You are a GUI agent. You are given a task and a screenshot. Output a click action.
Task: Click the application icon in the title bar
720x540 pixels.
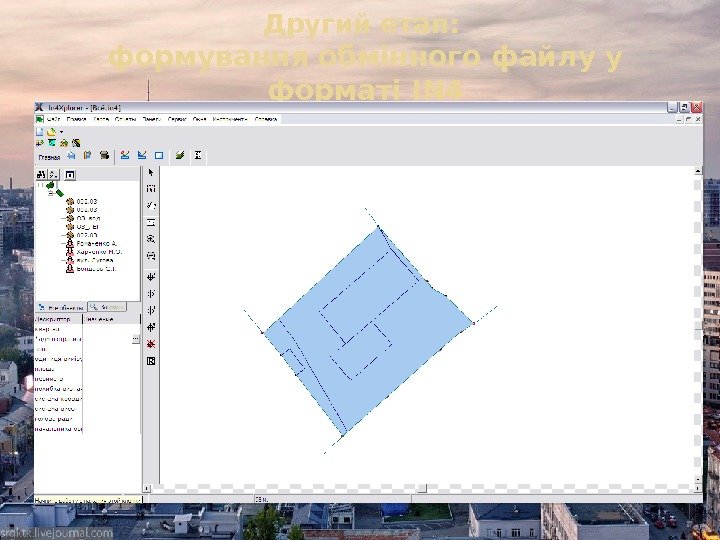(x=39, y=107)
